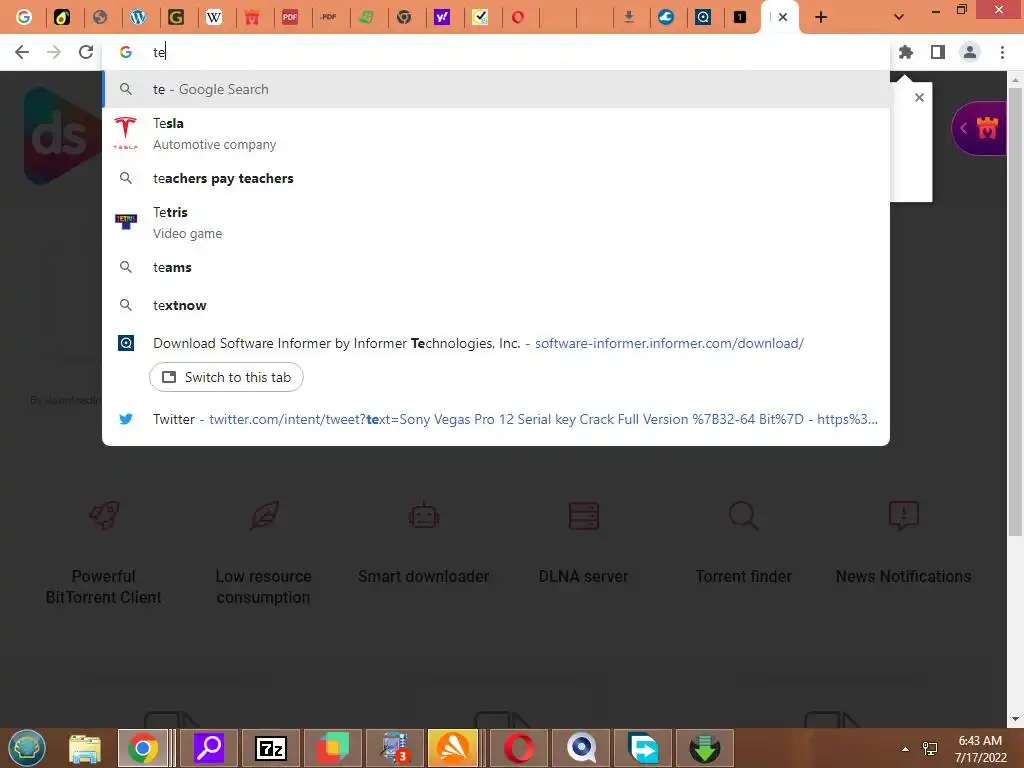Open the Chrome profile avatar
Screen dimensions: 1024x768
click(x=970, y=52)
